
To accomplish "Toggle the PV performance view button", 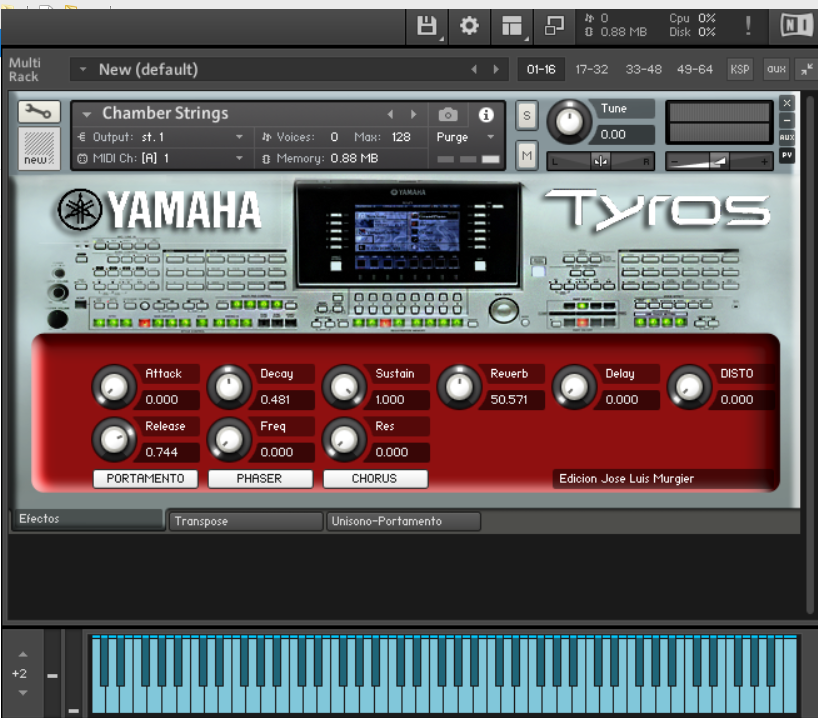I will tap(787, 155).
